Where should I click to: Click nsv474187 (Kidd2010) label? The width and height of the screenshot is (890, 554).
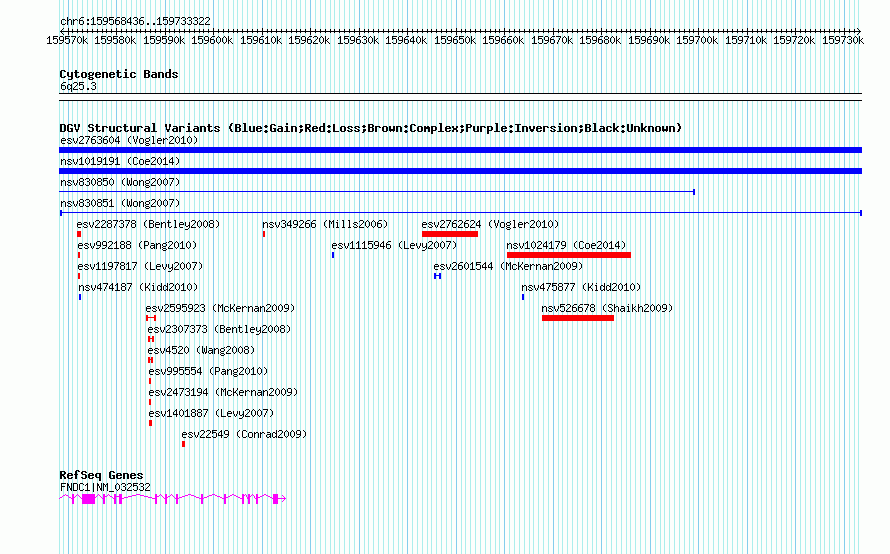(138, 287)
